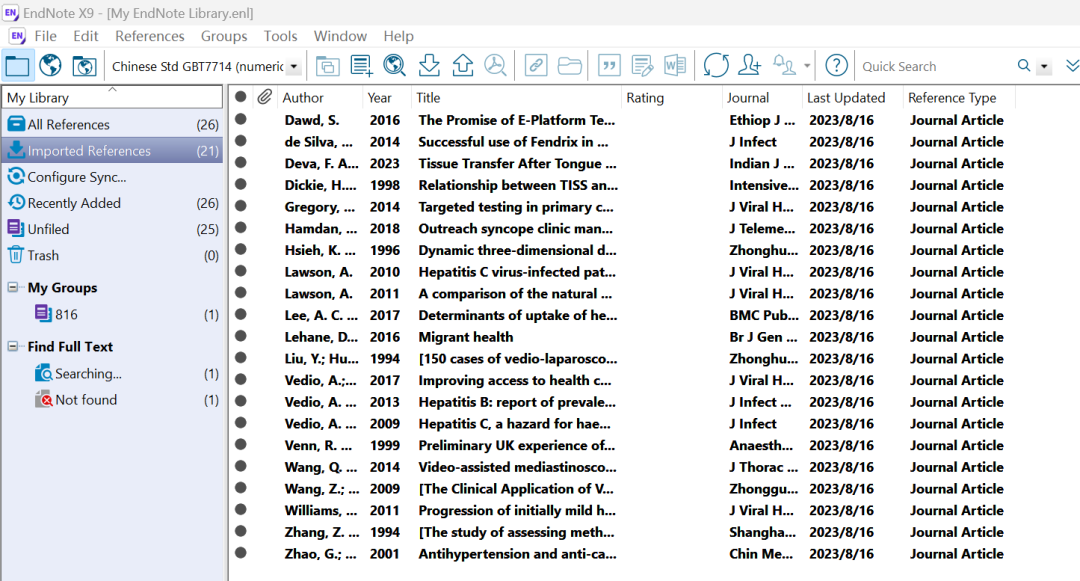The width and height of the screenshot is (1080, 581).
Task: Toggle read status dot for Hsieh, K. row
Action: click(x=240, y=249)
